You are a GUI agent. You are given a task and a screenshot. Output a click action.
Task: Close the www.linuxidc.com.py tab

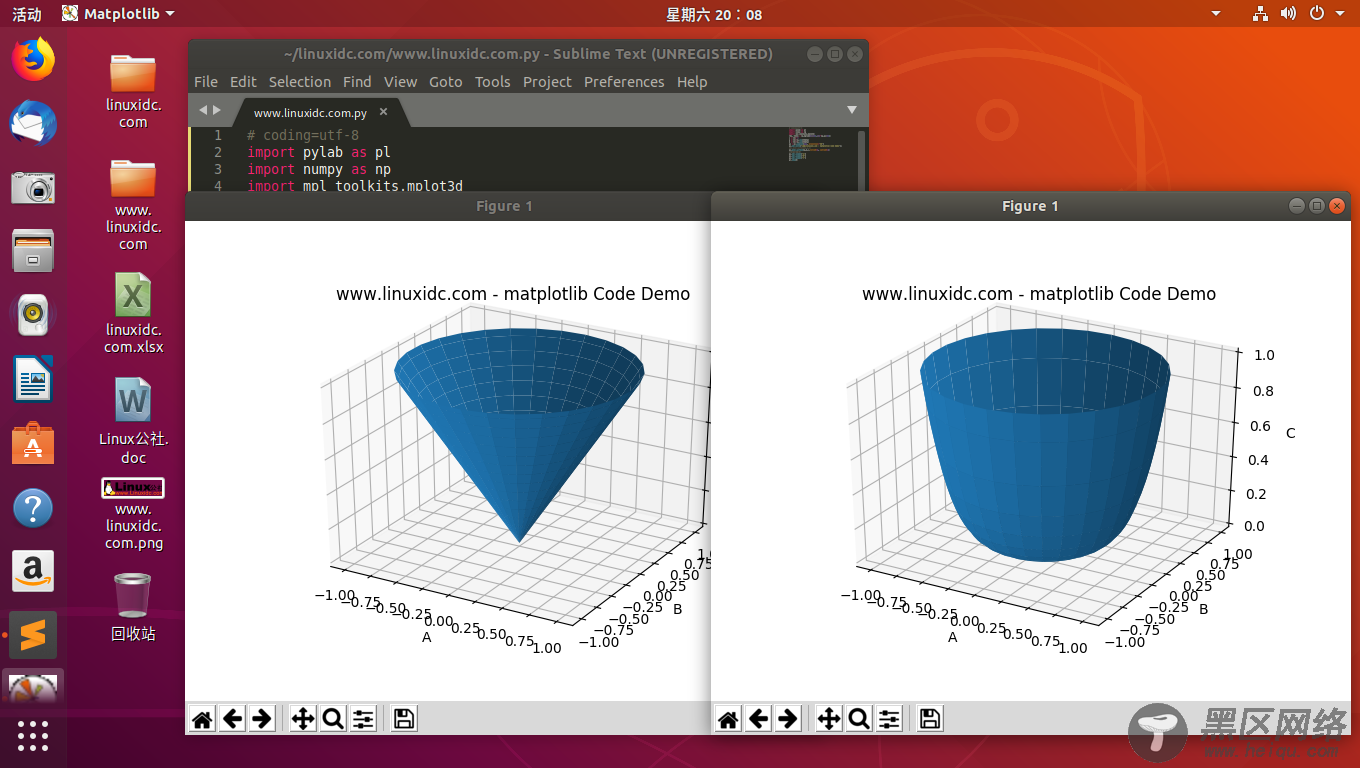click(x=383, y=112)
